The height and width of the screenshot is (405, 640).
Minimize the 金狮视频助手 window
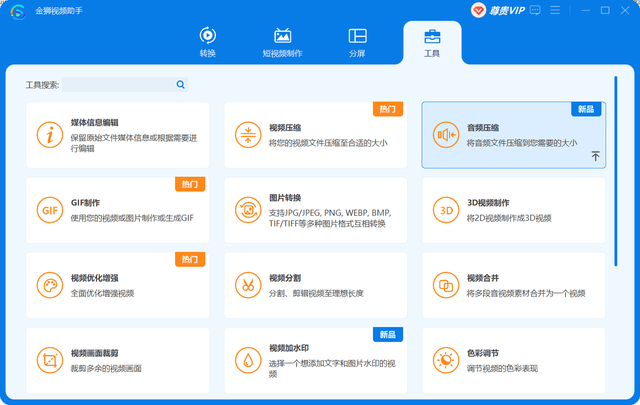tap(586, 10)
